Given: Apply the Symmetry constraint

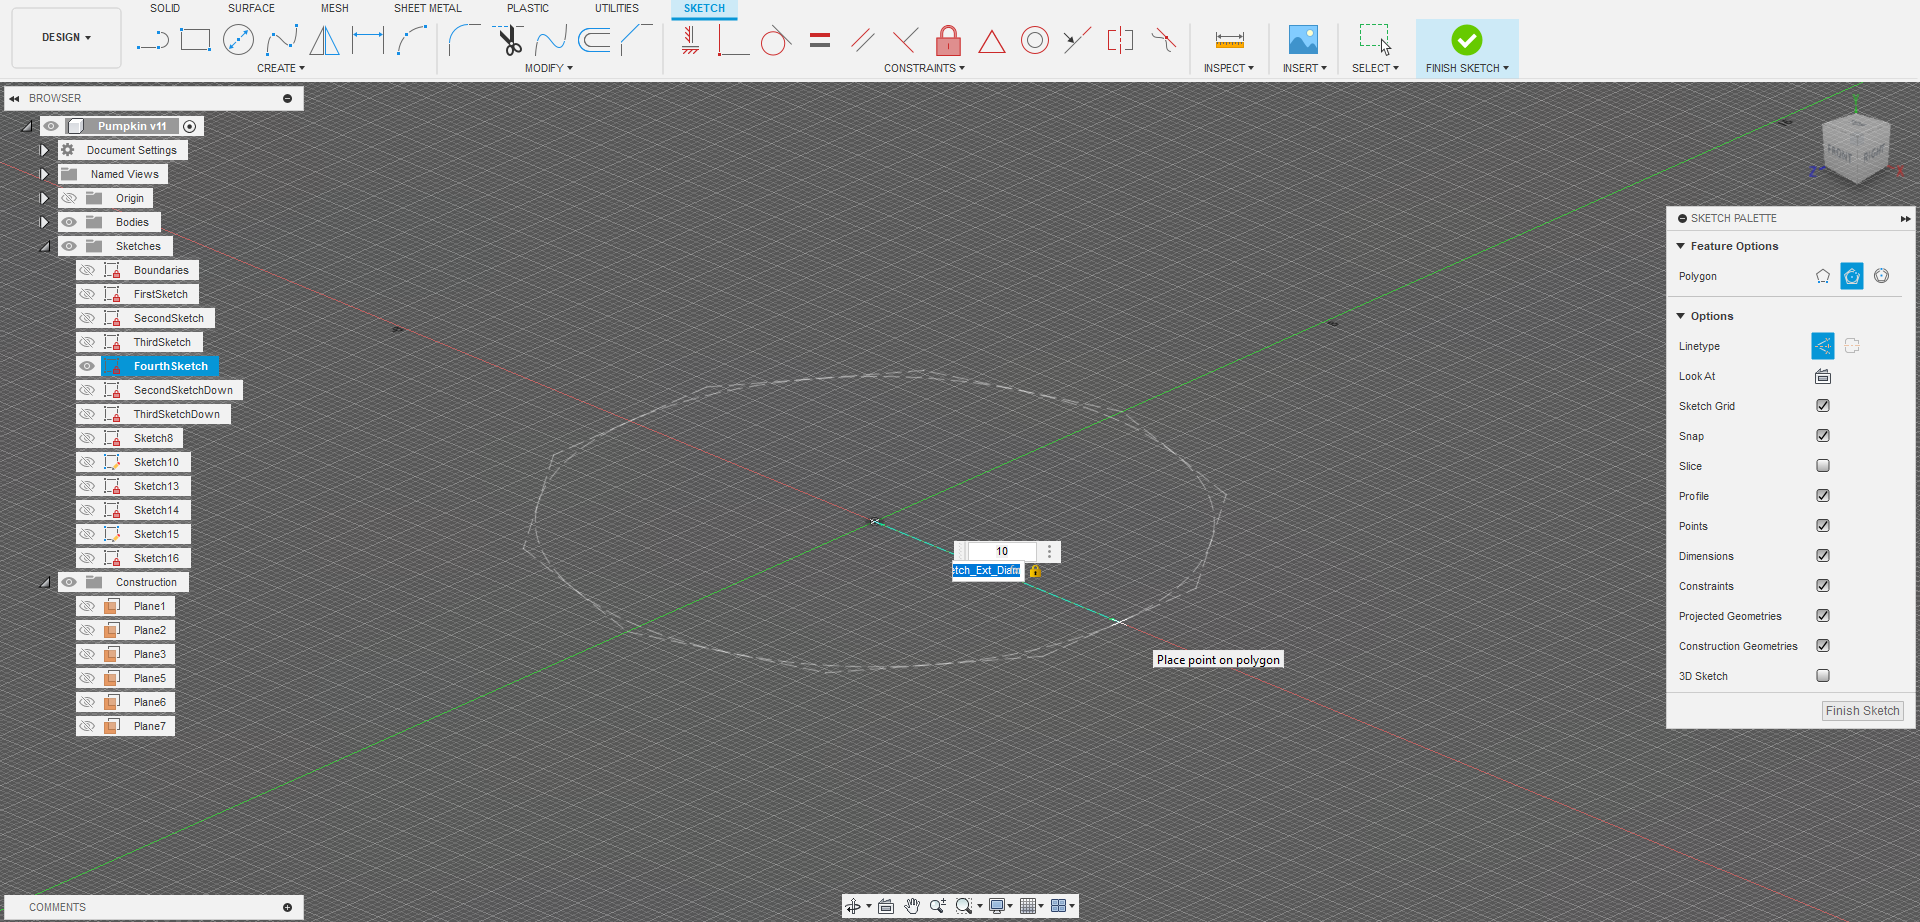Looking at the screenshot, I should click(x=1120, y=40).
